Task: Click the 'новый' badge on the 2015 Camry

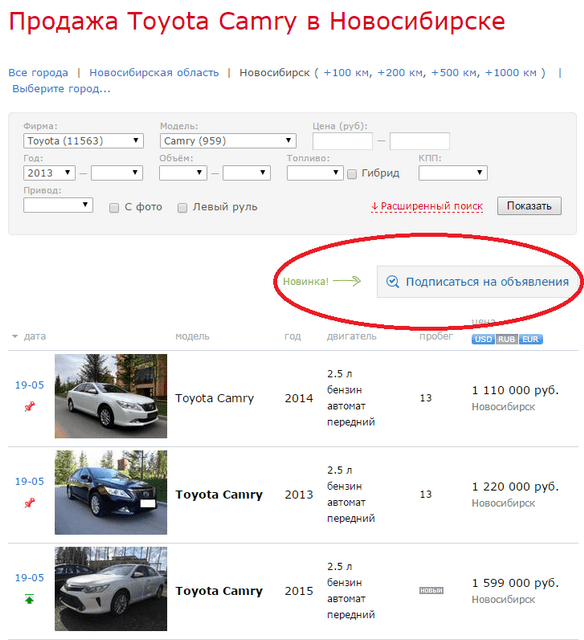Action: click(431, 590)
